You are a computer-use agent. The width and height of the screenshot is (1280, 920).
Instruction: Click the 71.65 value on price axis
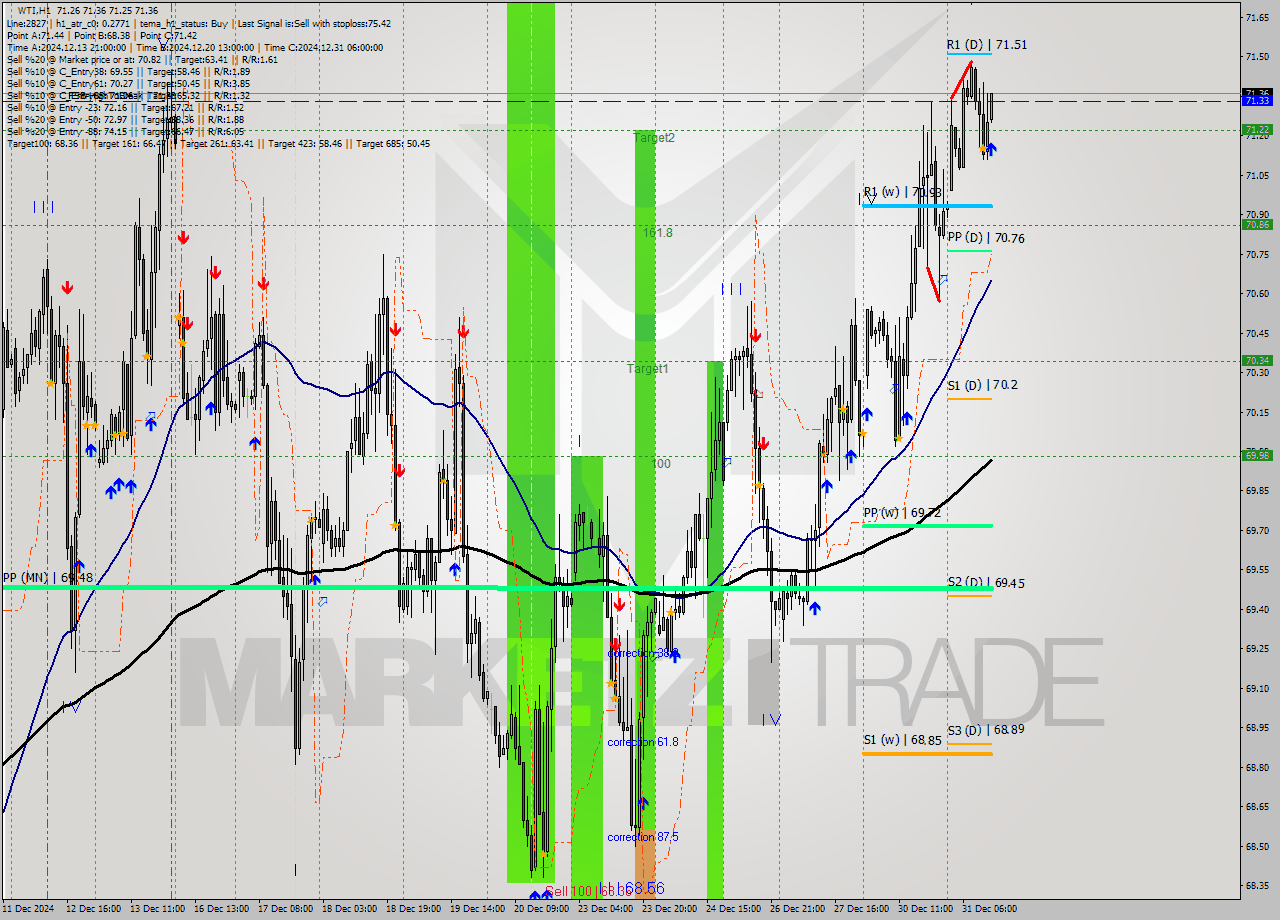pyautogui.click(x=1257, y=18)
